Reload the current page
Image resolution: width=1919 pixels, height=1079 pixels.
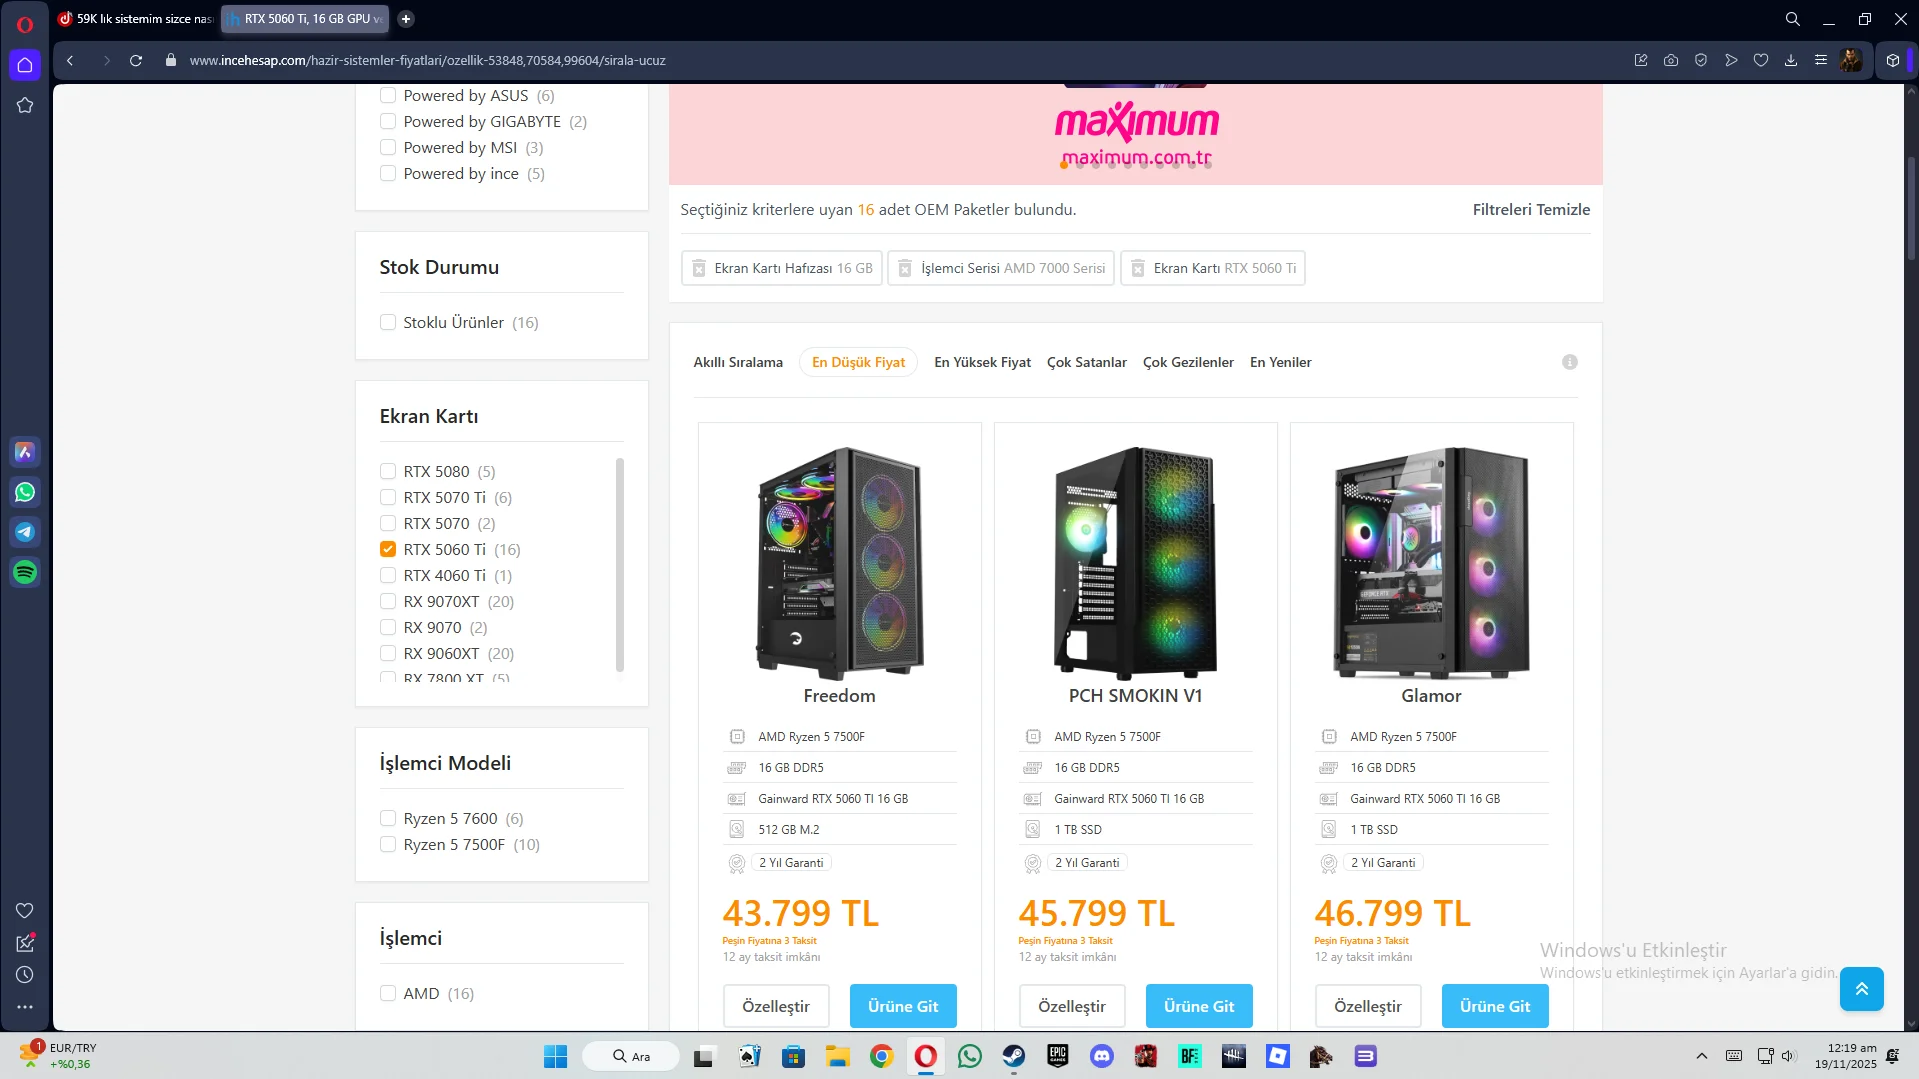[x=136, y=60]
